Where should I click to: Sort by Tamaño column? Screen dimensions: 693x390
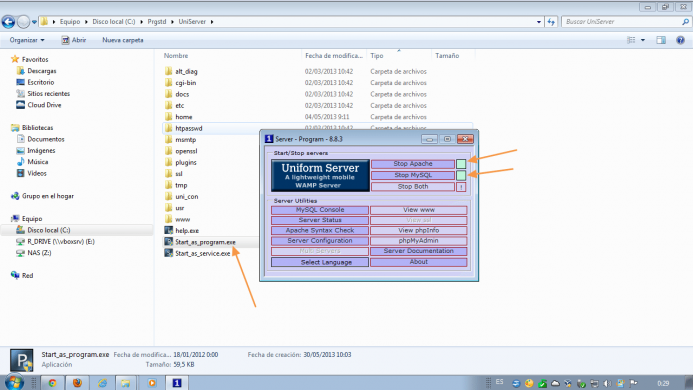[447, 56]
